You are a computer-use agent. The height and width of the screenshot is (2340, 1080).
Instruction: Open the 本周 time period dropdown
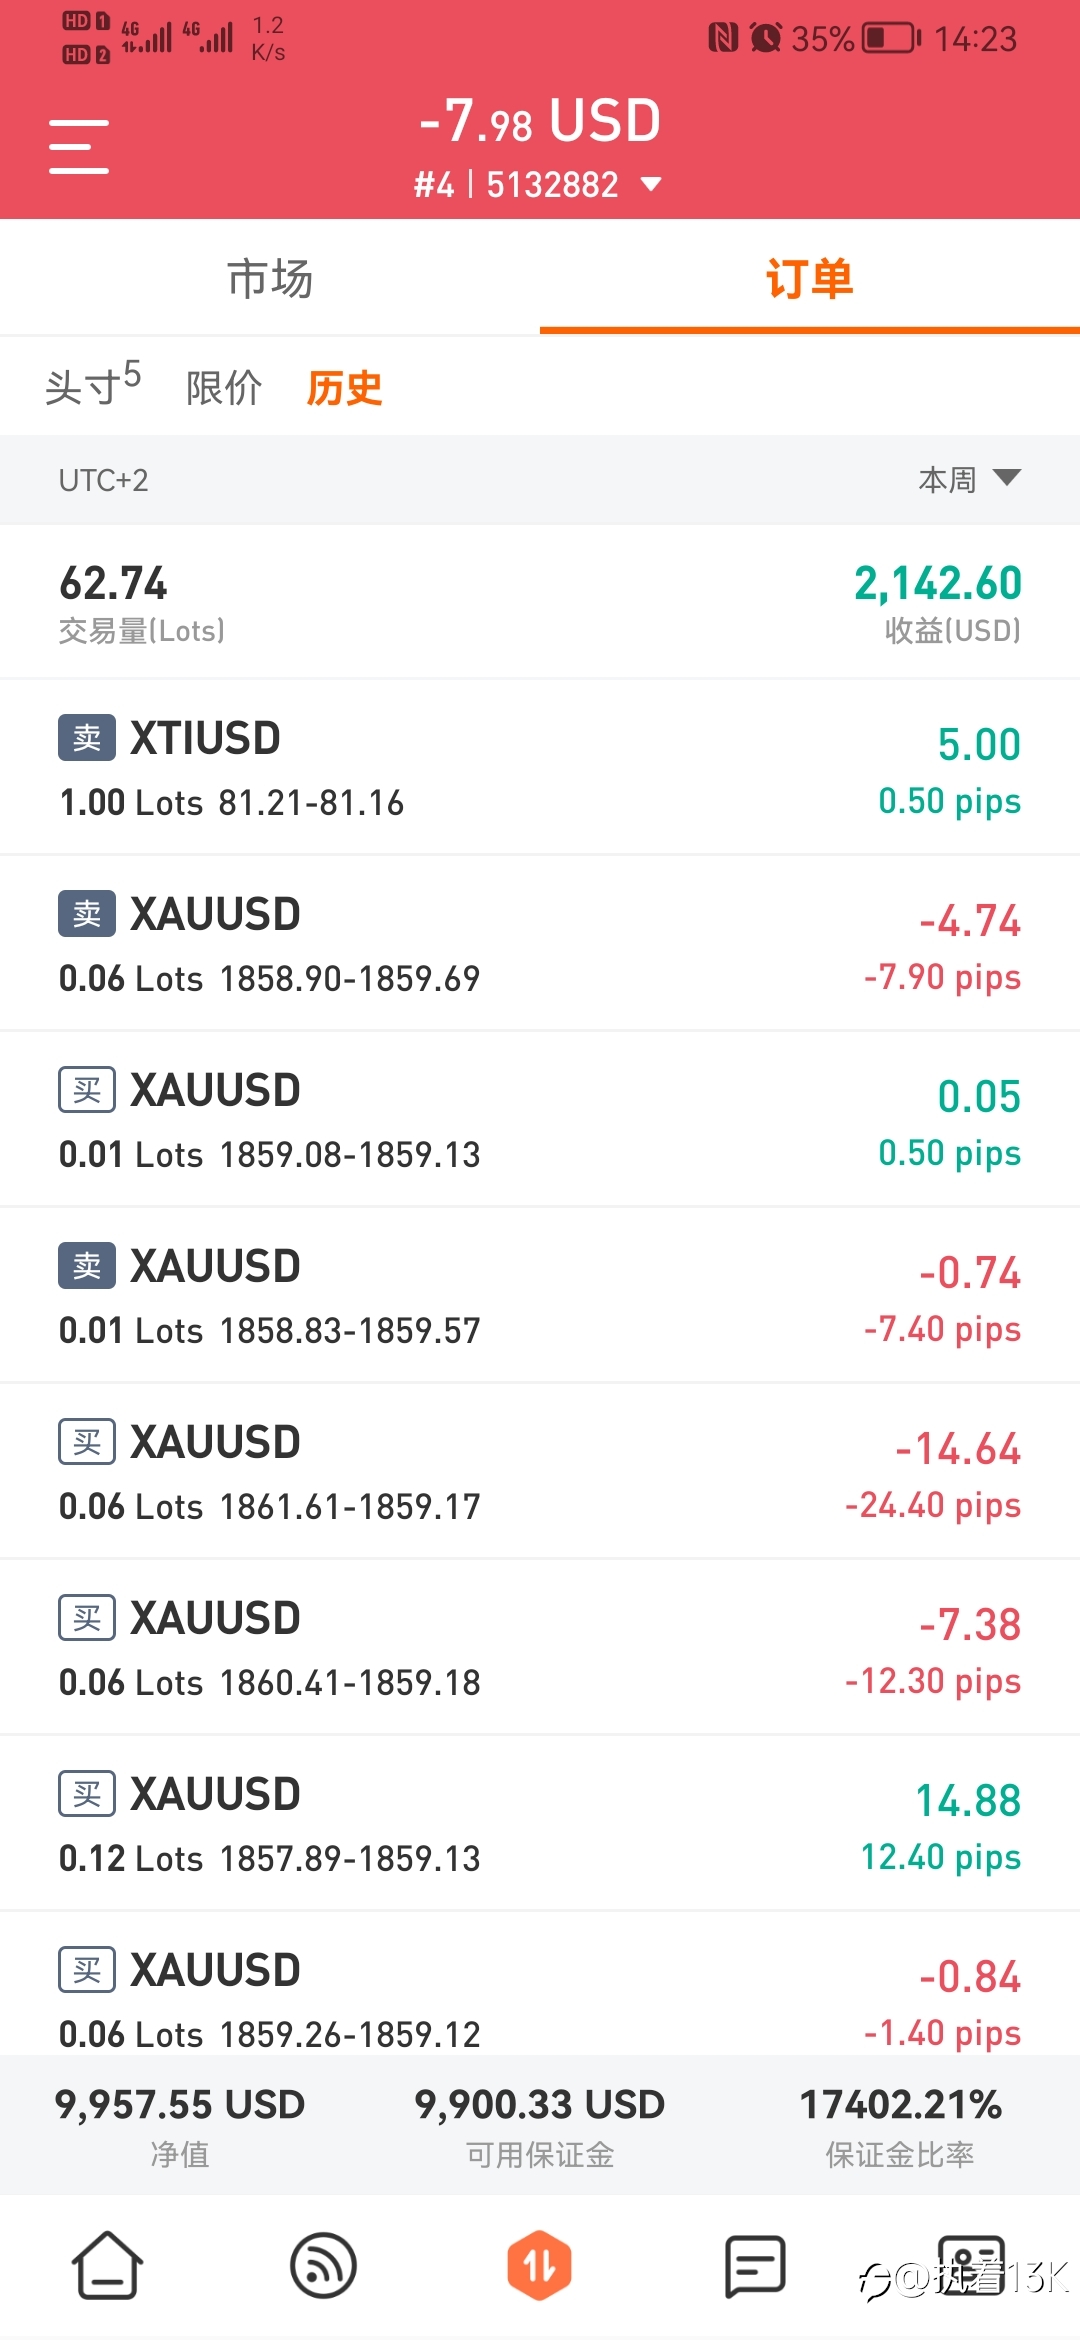[x=968, y=479]
